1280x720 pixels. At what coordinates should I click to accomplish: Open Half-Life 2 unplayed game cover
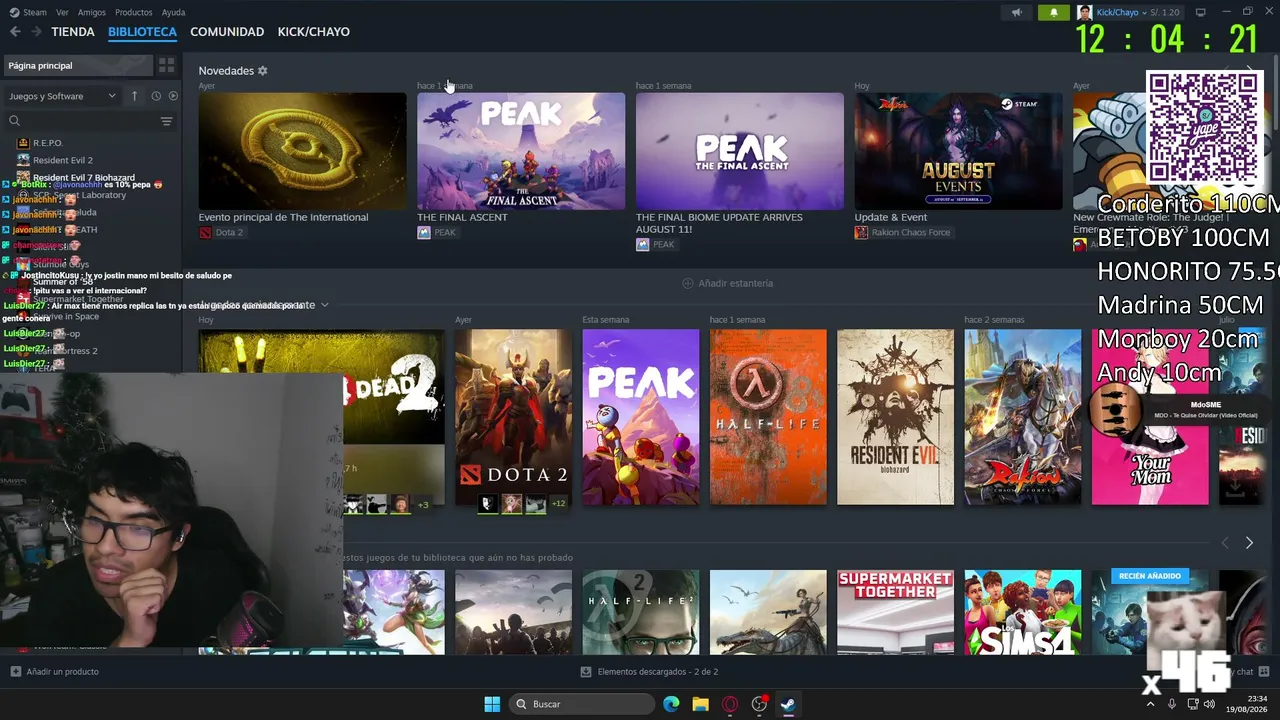(641, 612)
